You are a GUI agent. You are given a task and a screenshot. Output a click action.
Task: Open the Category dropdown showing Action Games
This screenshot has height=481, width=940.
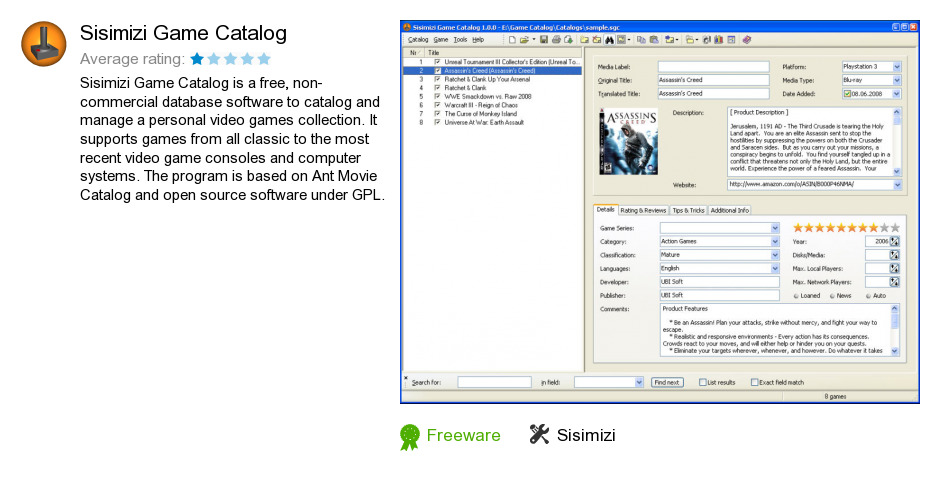click(x=775, y=242)
